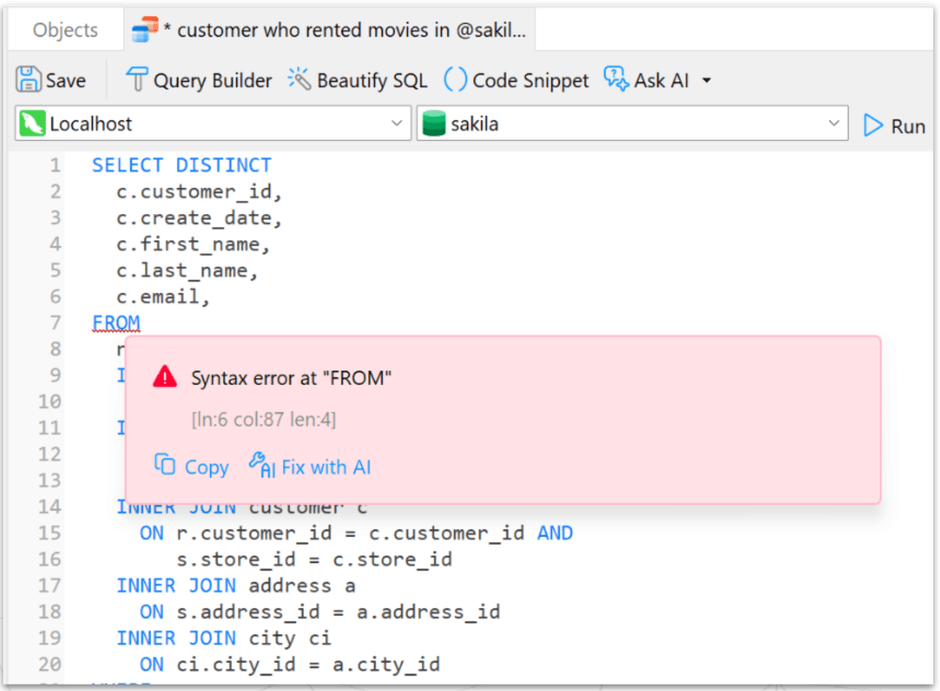Screen dimensions: 940x691
Task: Click the Ask AI chat icon
Action: click(x=616, y=79)
